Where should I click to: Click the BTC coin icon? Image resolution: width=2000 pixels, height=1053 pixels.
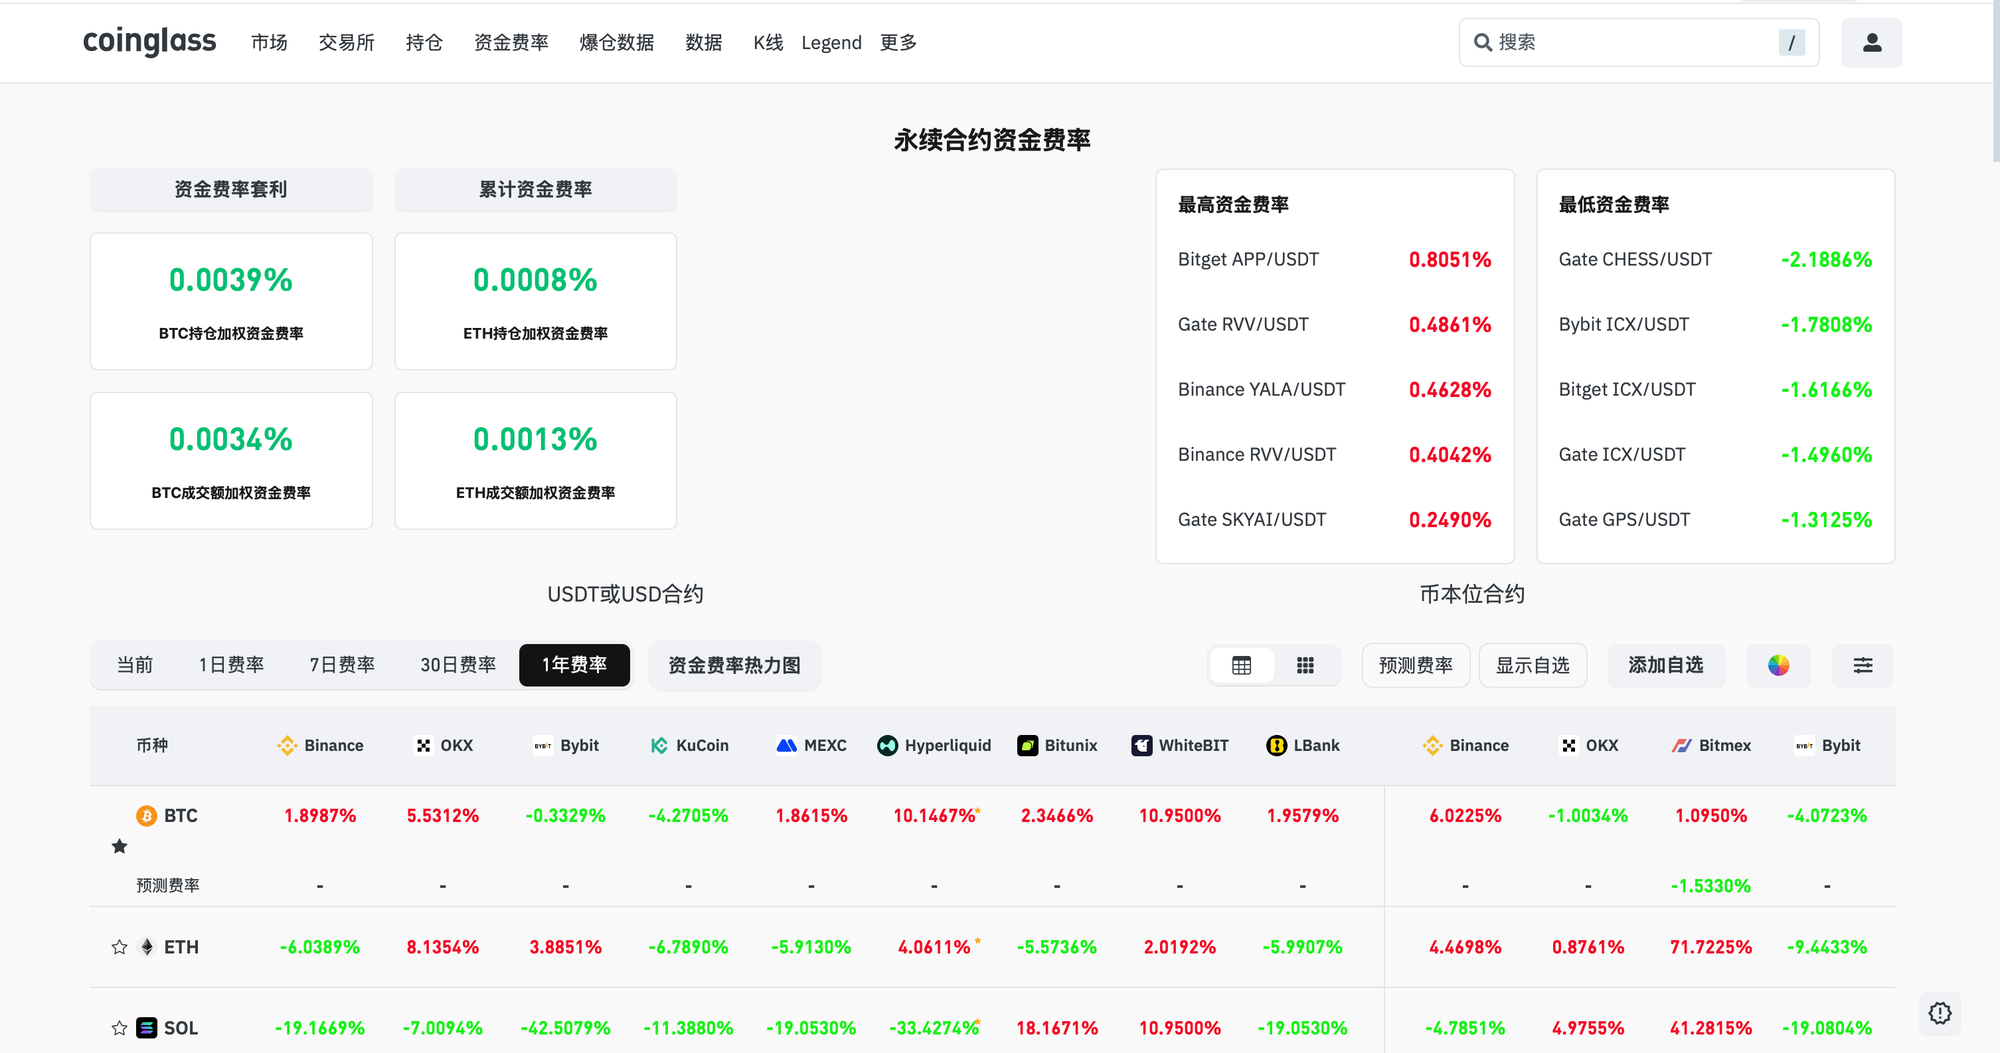pyautogui.click(x=147, y=816)
